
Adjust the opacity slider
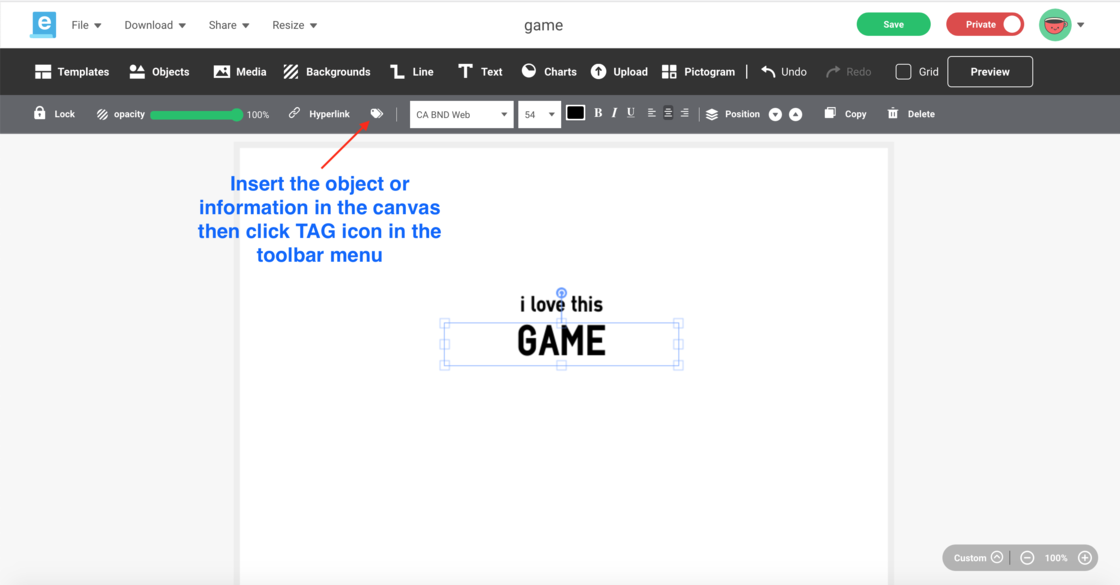point(196,114)
